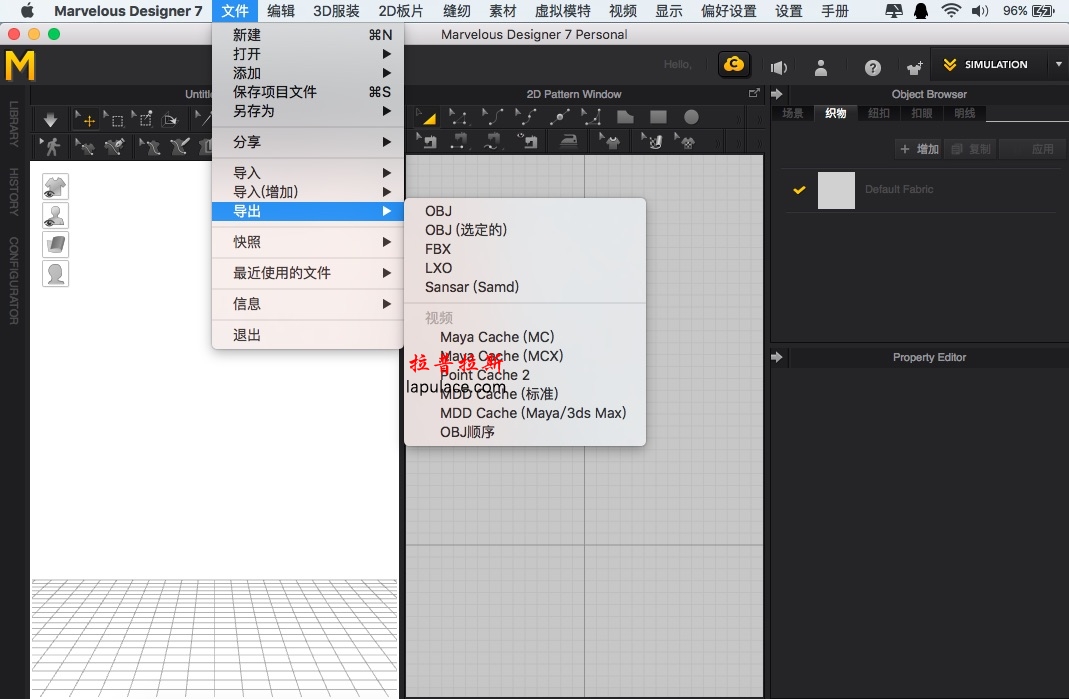Select the Segment Sewing tool
Screen dimensions: 1069x699
[460, 141]
